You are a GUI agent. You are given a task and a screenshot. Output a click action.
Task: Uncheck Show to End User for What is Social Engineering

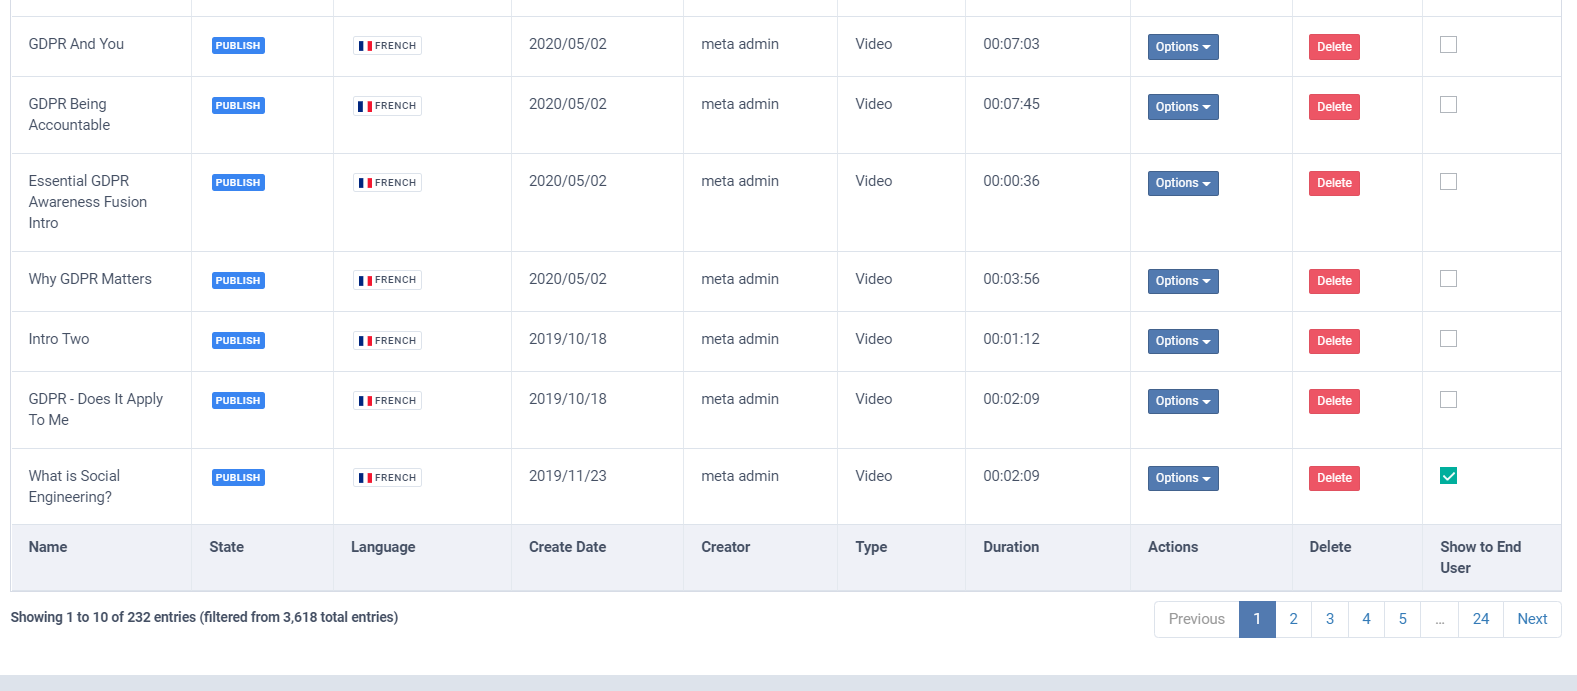pyautogui.click(x=1448, y=476)
